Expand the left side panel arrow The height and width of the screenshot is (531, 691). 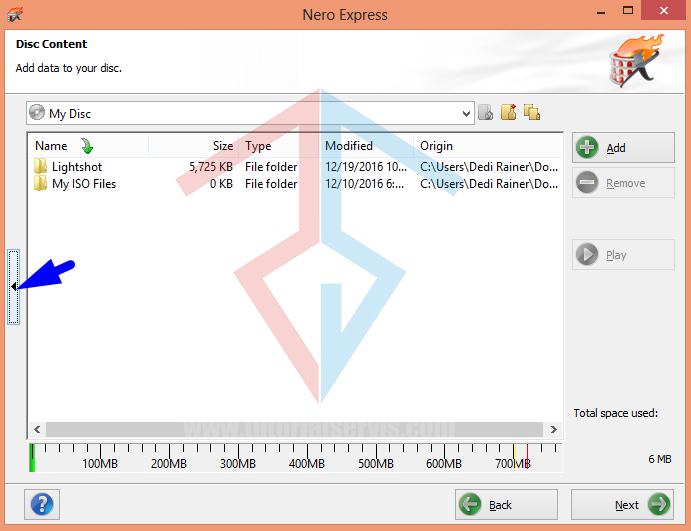coord(13,287)
